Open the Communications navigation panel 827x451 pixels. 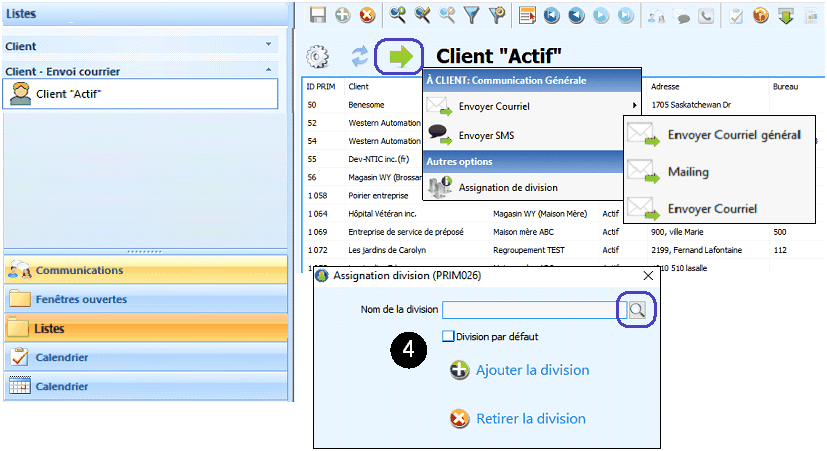80,270
